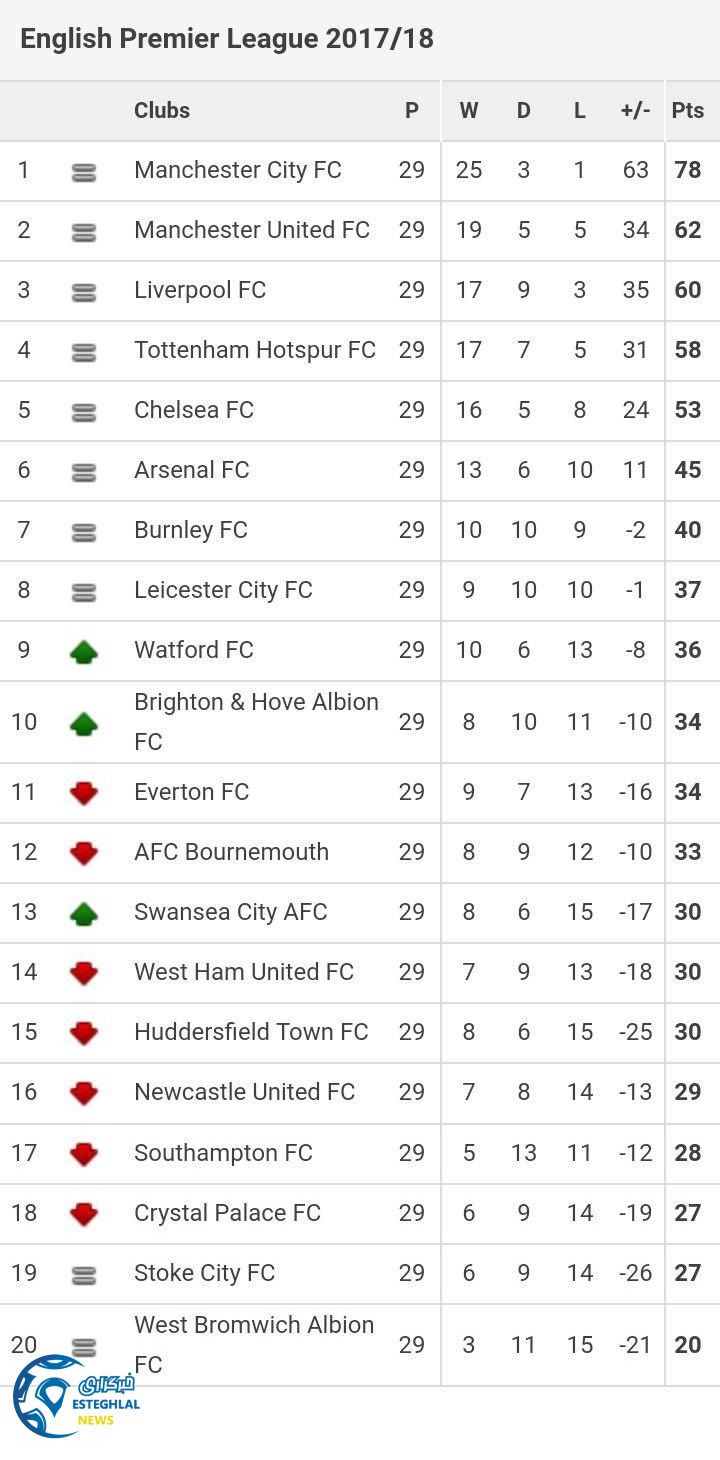Viewport: 720px width, 1460px height.
Task: Open Tottenham Hotspur FC club link
Action: coord(255,350)
